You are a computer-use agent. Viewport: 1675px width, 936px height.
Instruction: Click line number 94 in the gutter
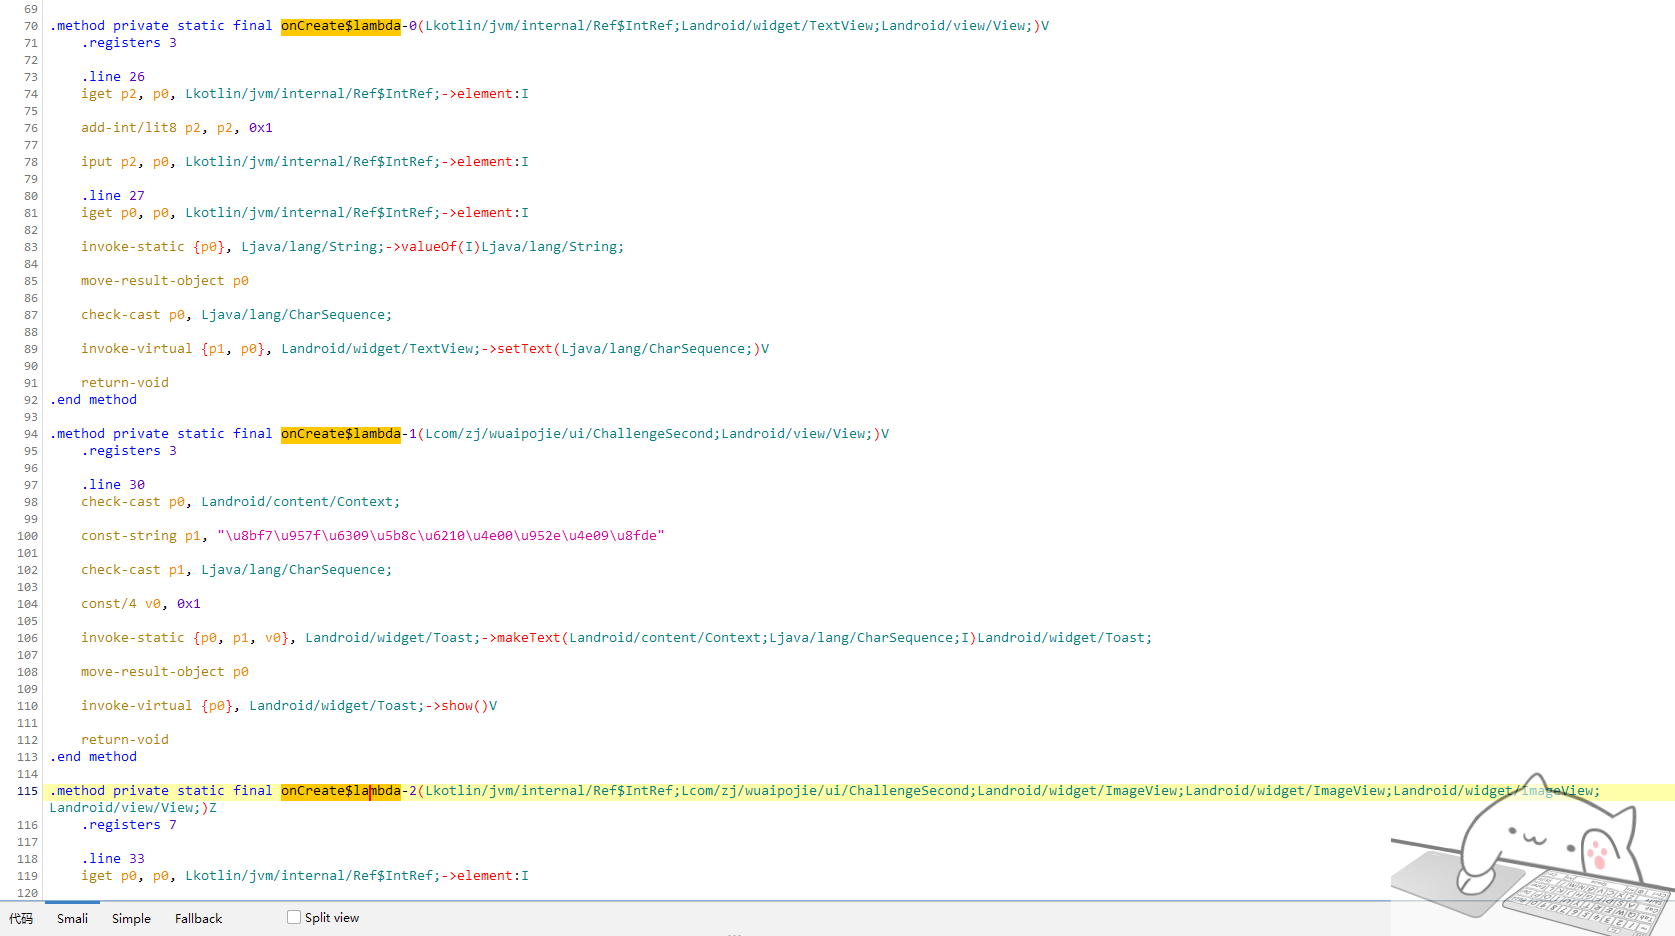coord(31,434)
